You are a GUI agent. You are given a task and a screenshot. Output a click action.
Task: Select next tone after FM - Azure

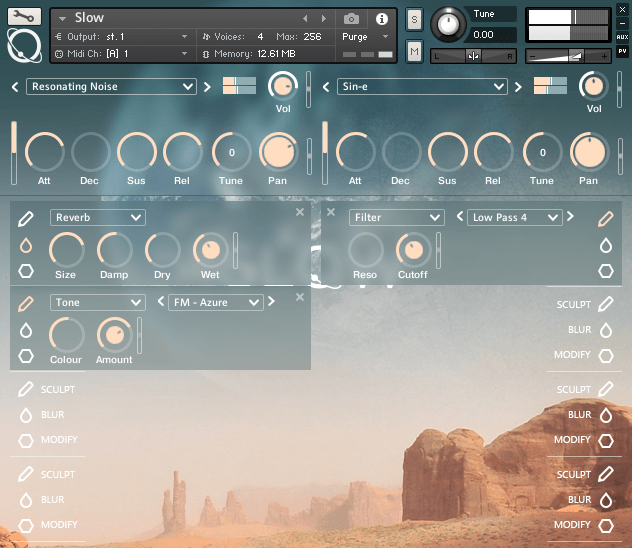pyautogui.click(x=271, y=301)
